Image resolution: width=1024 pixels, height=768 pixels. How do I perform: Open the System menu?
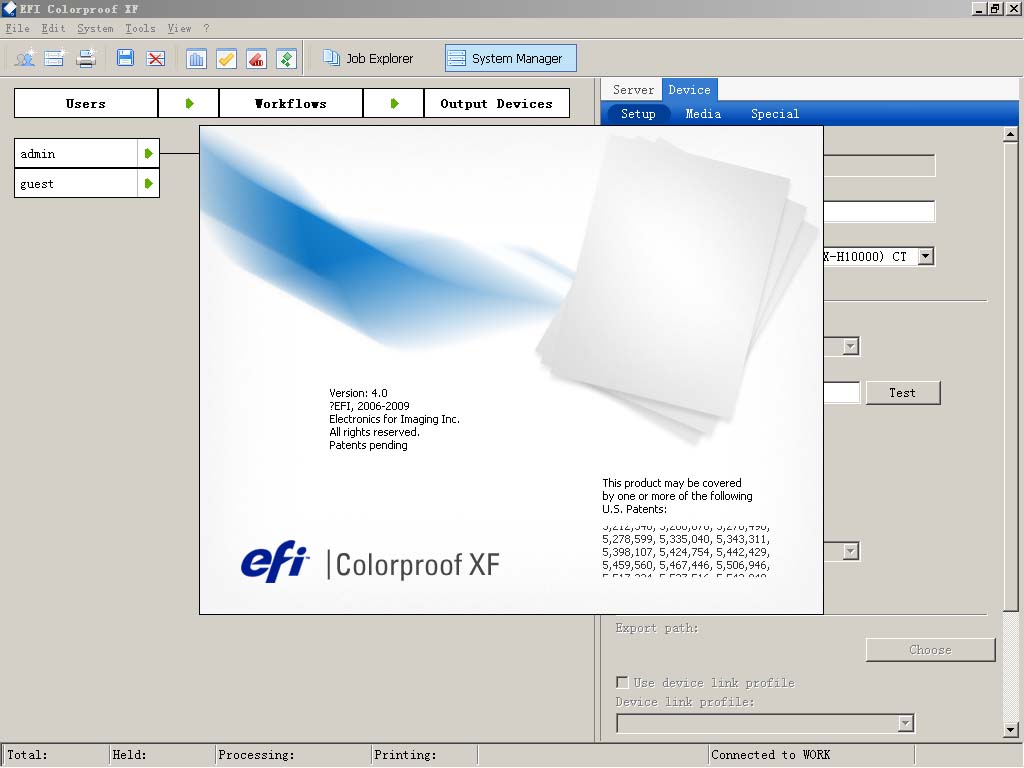(95, 28)
